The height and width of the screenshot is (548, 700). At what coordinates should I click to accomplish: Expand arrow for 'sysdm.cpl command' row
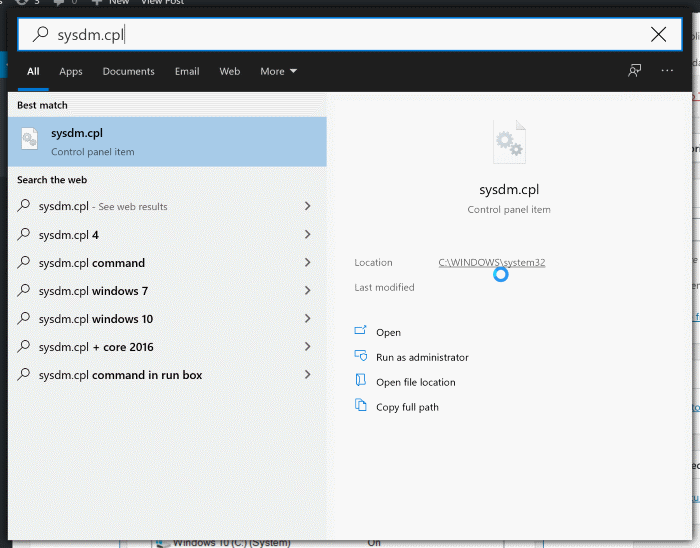pos(308,262)
